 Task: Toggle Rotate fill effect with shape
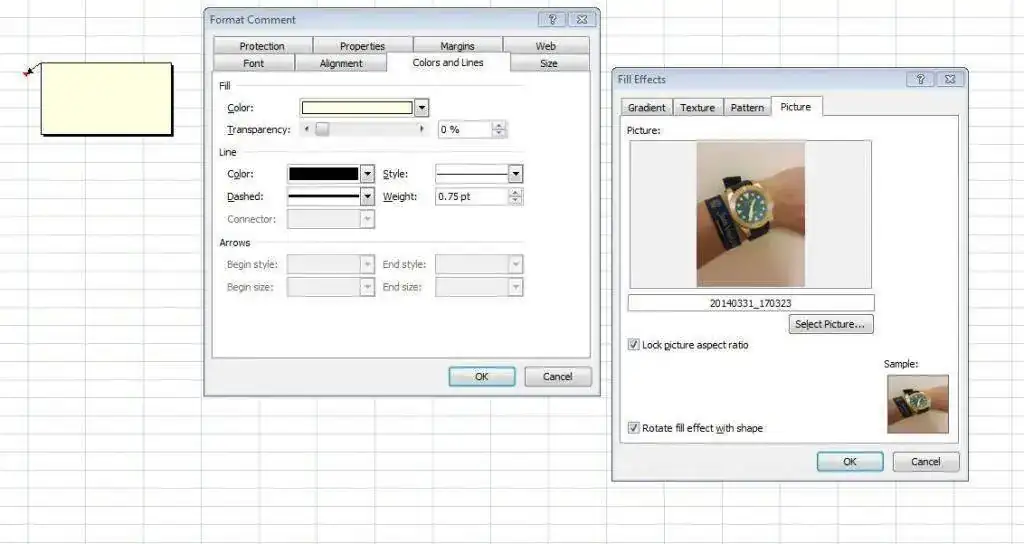point(633,428)
